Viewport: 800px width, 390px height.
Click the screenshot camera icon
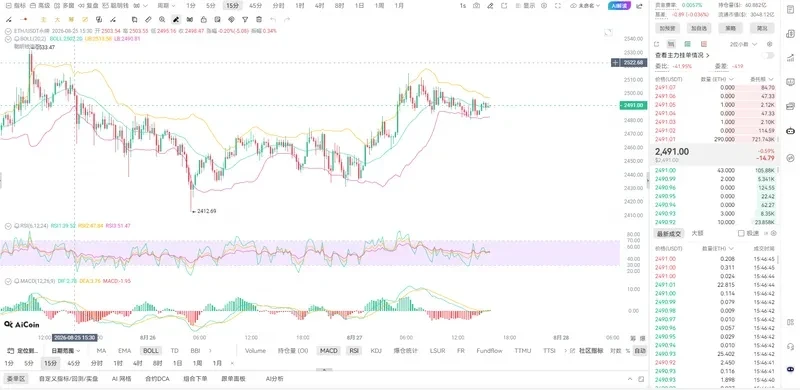coord(476,6)
